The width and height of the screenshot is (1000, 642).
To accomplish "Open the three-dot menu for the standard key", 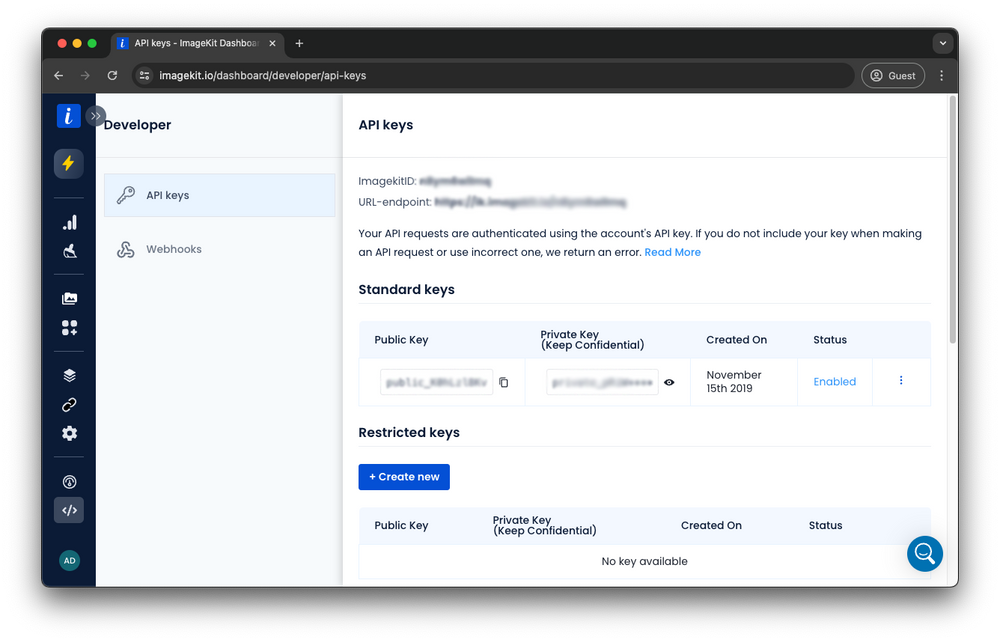I will tap(901, 381).
